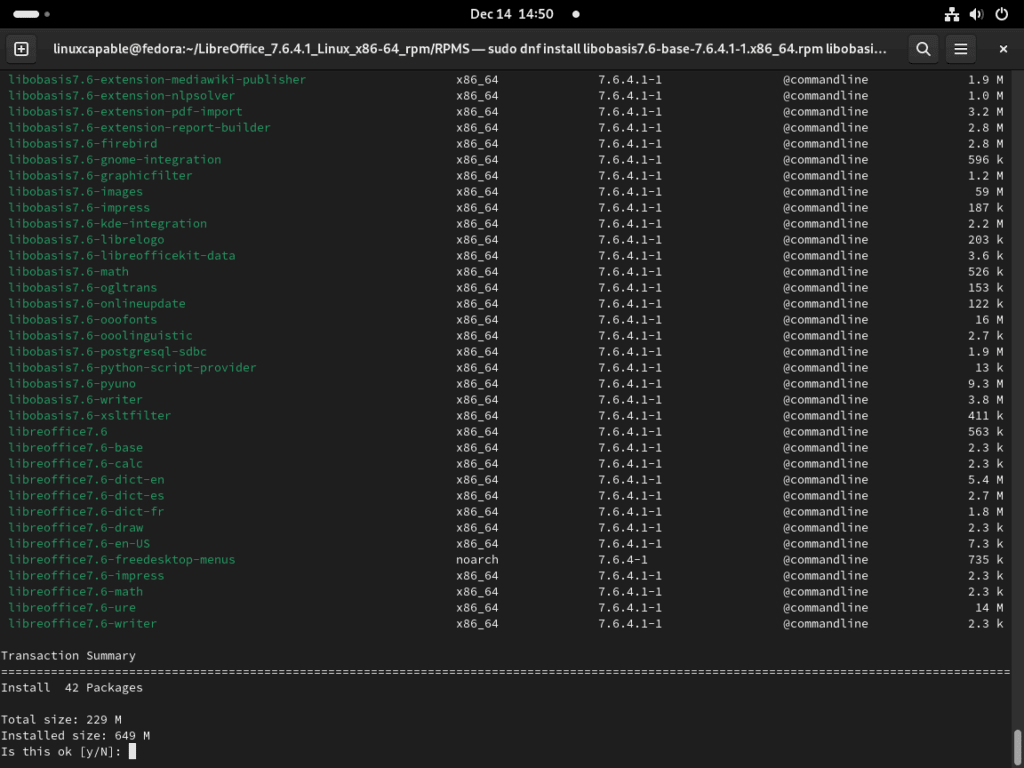This screenshot has width=1024, height=768.
Task: Open the terminal search function
Action: [922, 48]
